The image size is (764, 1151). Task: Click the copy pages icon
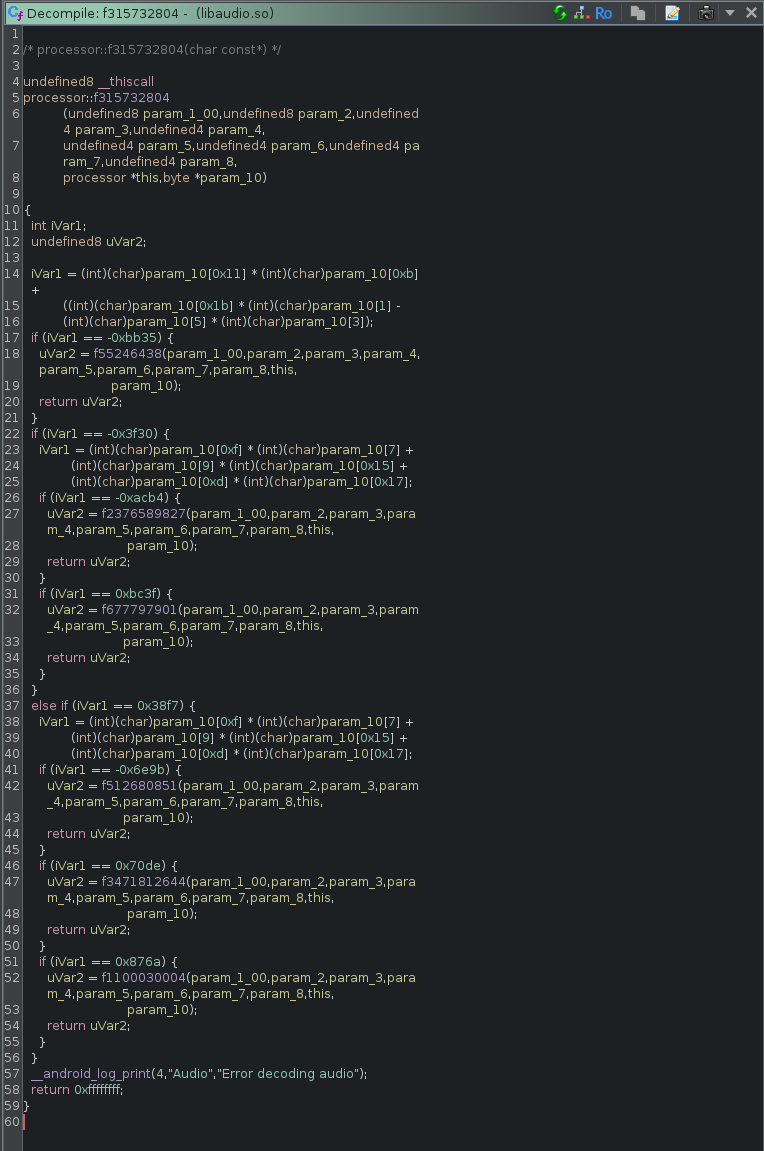[x=638, y=13]
